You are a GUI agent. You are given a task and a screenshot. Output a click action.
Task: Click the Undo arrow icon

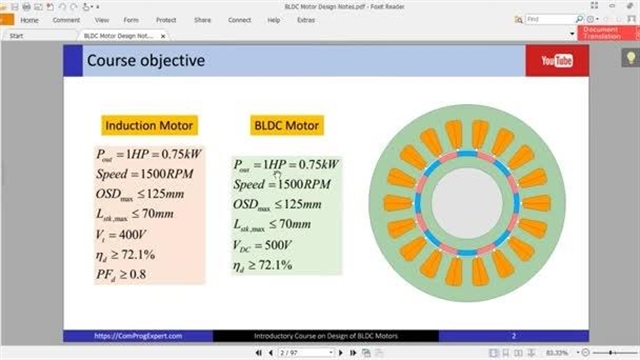(x=62, y=7)
